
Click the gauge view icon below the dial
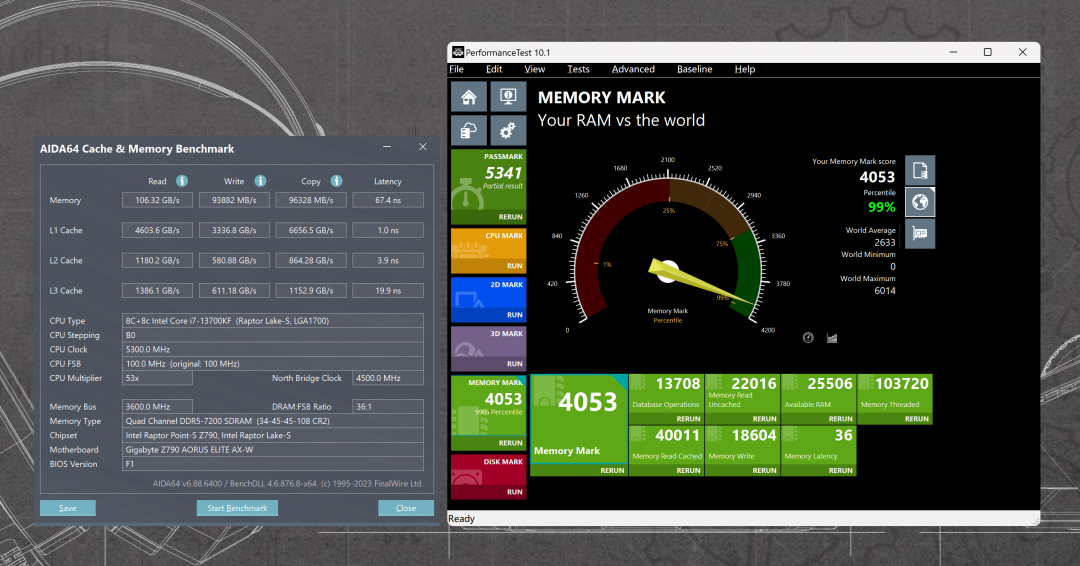(808, 337)
